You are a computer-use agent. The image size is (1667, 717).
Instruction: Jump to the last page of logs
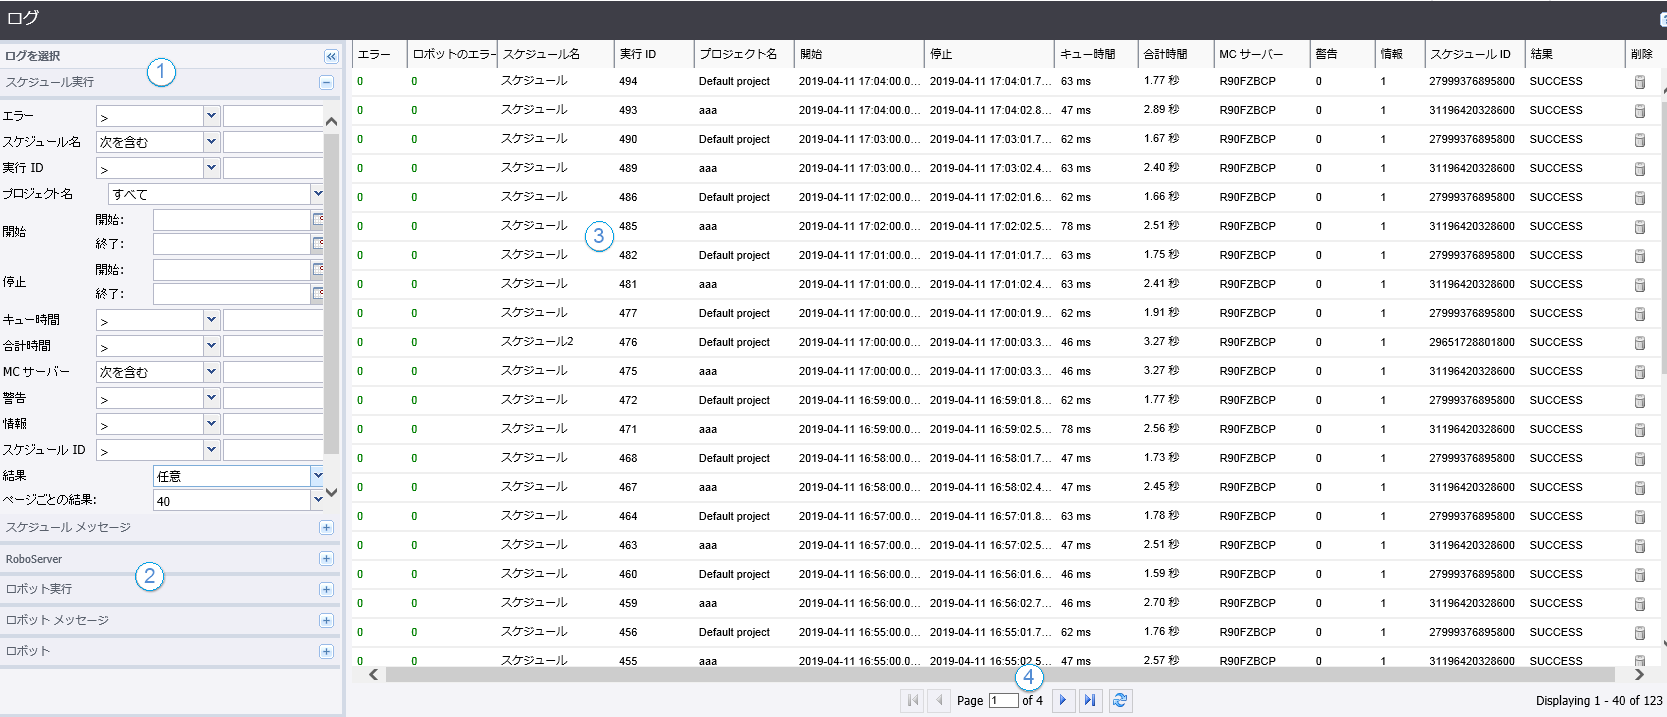pyautogui.click(x=1091, y=701)
